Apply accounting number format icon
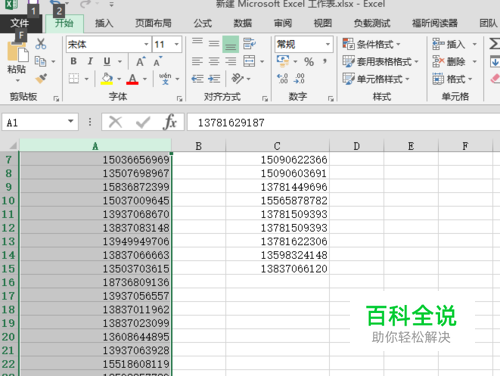The width and height of the screenshot is (500, 376). pyautogui.click(x=283, y=61)
